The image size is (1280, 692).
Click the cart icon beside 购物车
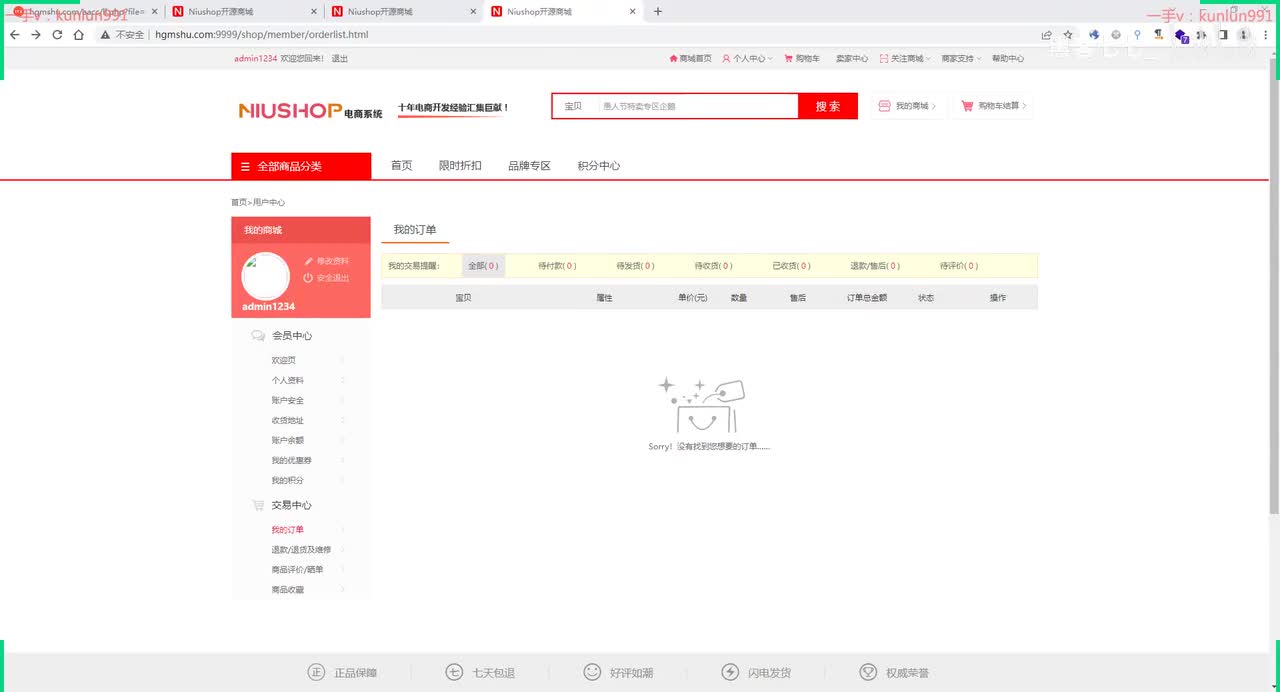pos(789,59)
